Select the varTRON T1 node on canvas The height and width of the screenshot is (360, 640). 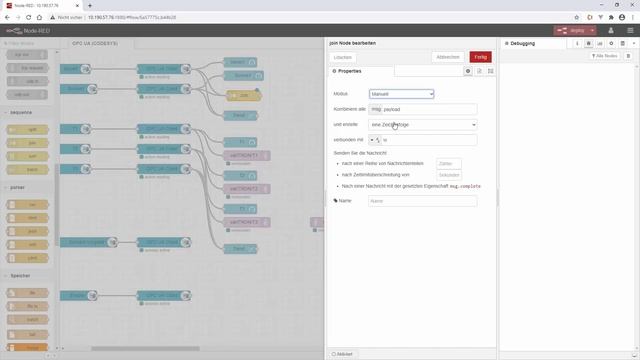click(x=247, y=156)
